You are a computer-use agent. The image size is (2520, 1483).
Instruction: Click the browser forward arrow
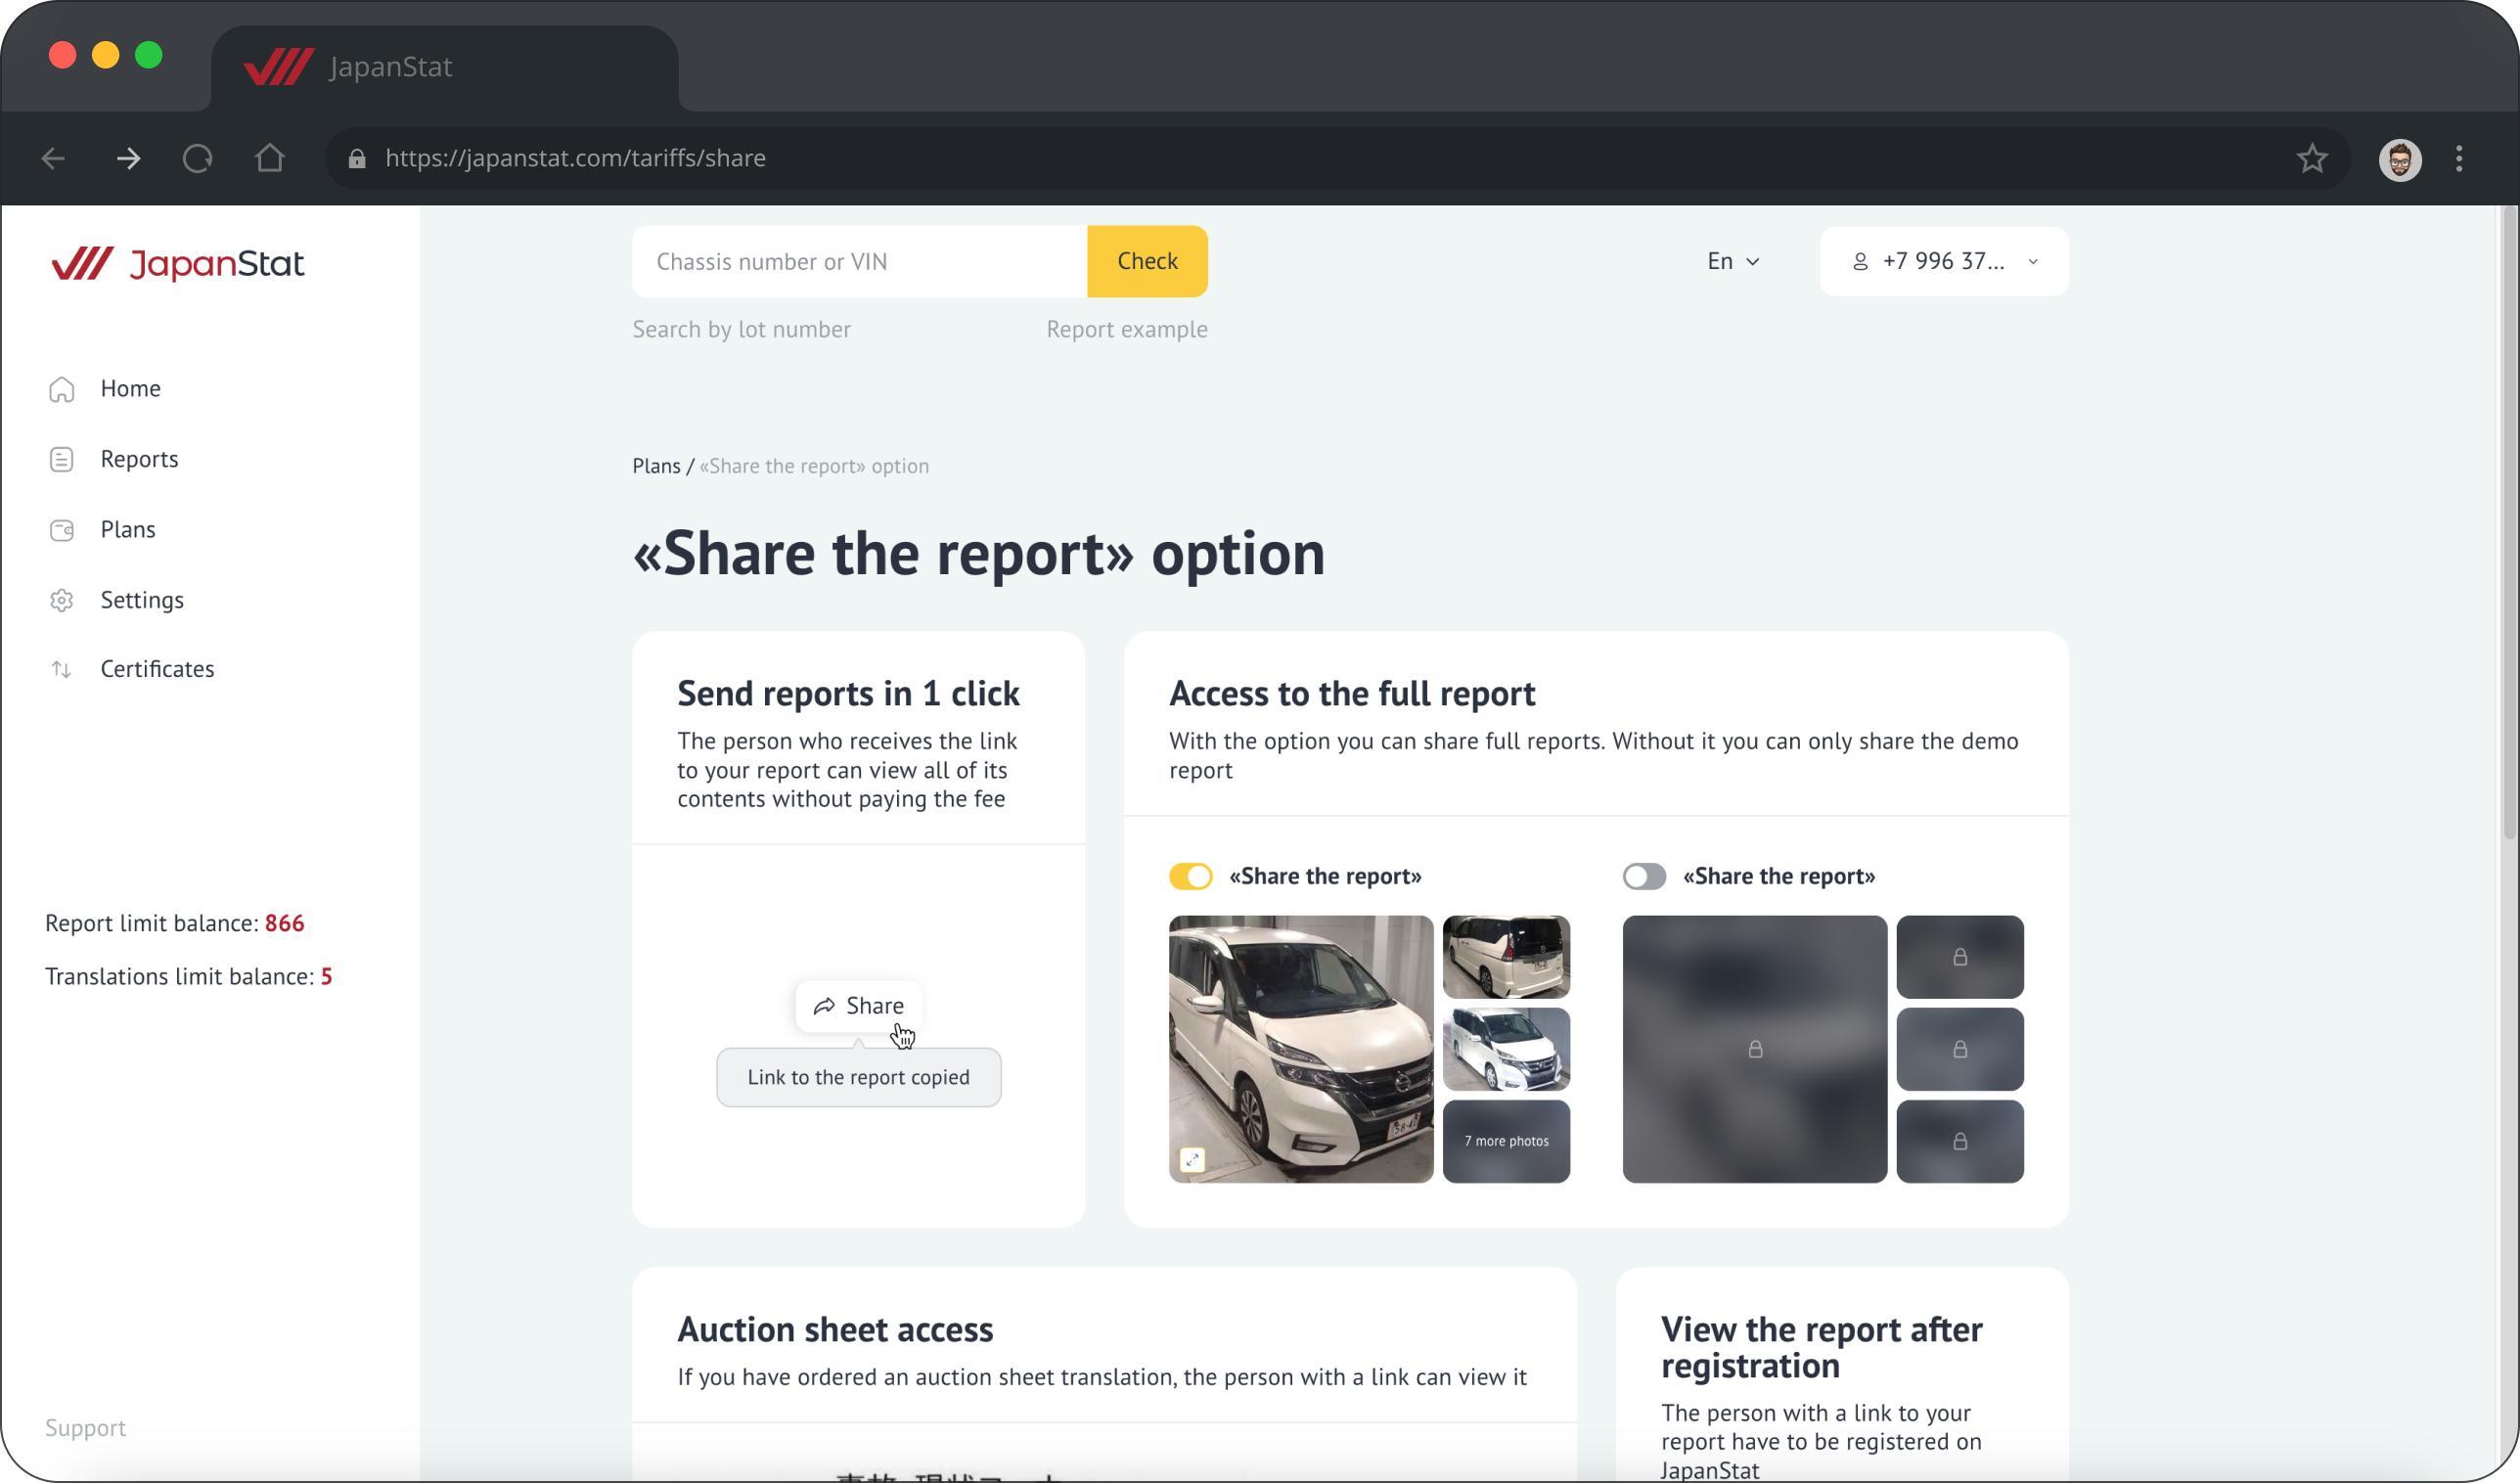coord(128,158)
